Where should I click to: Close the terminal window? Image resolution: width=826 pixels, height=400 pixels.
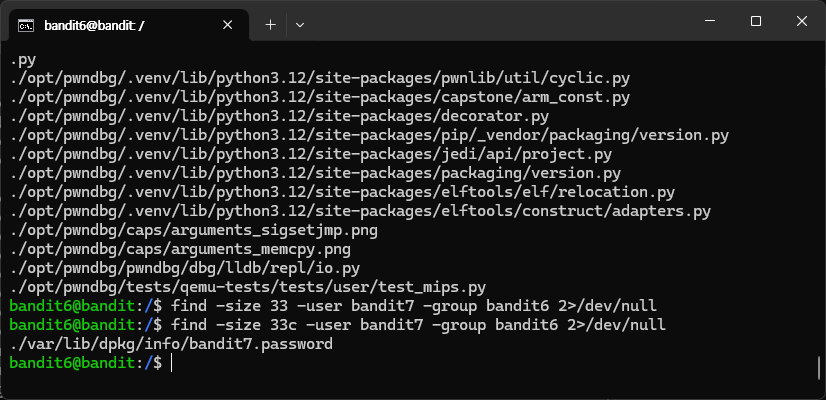[x=802, y=21]
